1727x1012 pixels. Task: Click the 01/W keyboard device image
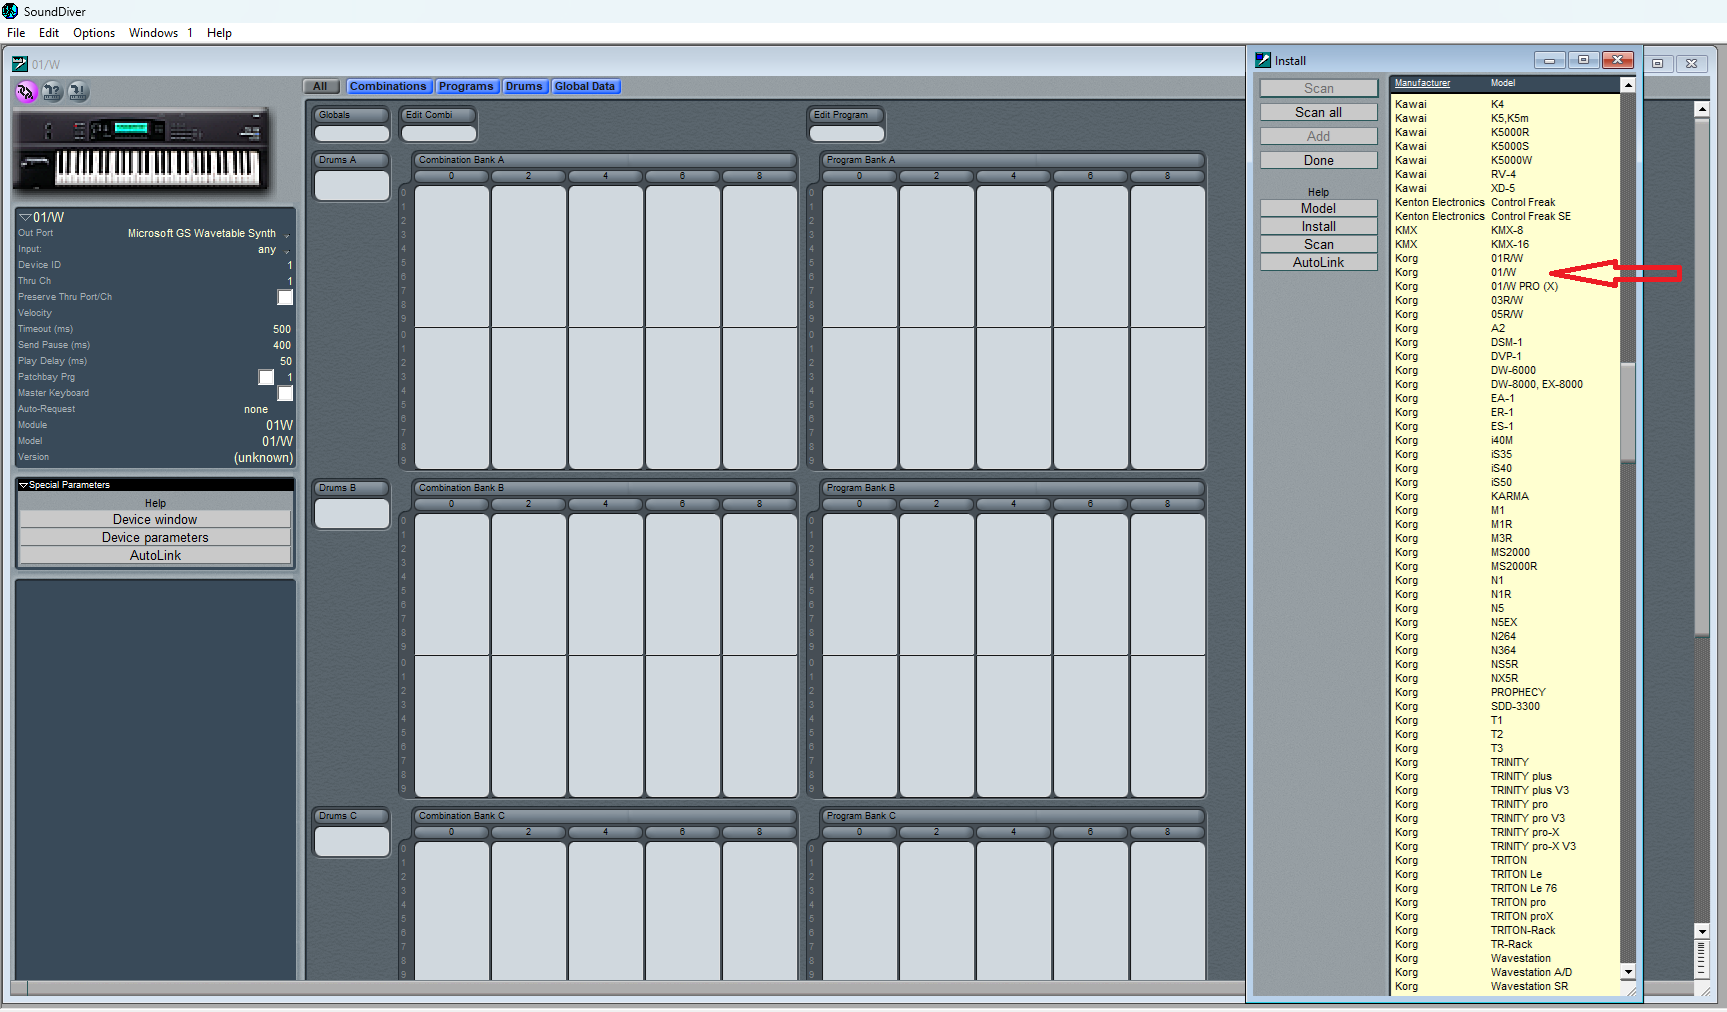(142, 150)
